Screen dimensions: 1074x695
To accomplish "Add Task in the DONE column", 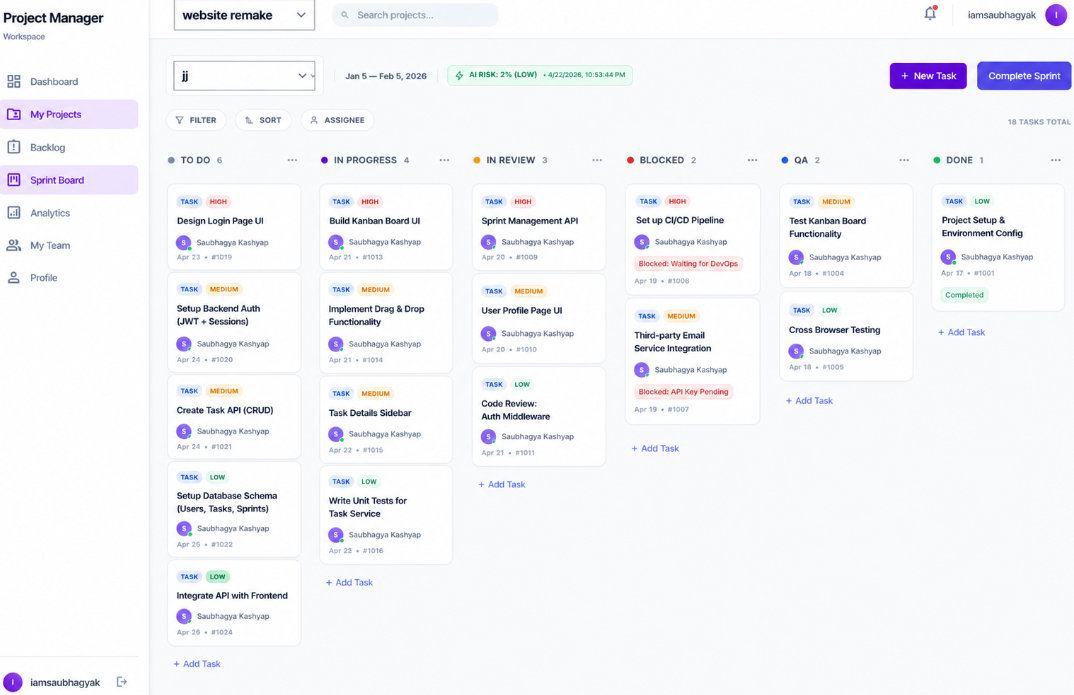I will pos(962,332).
